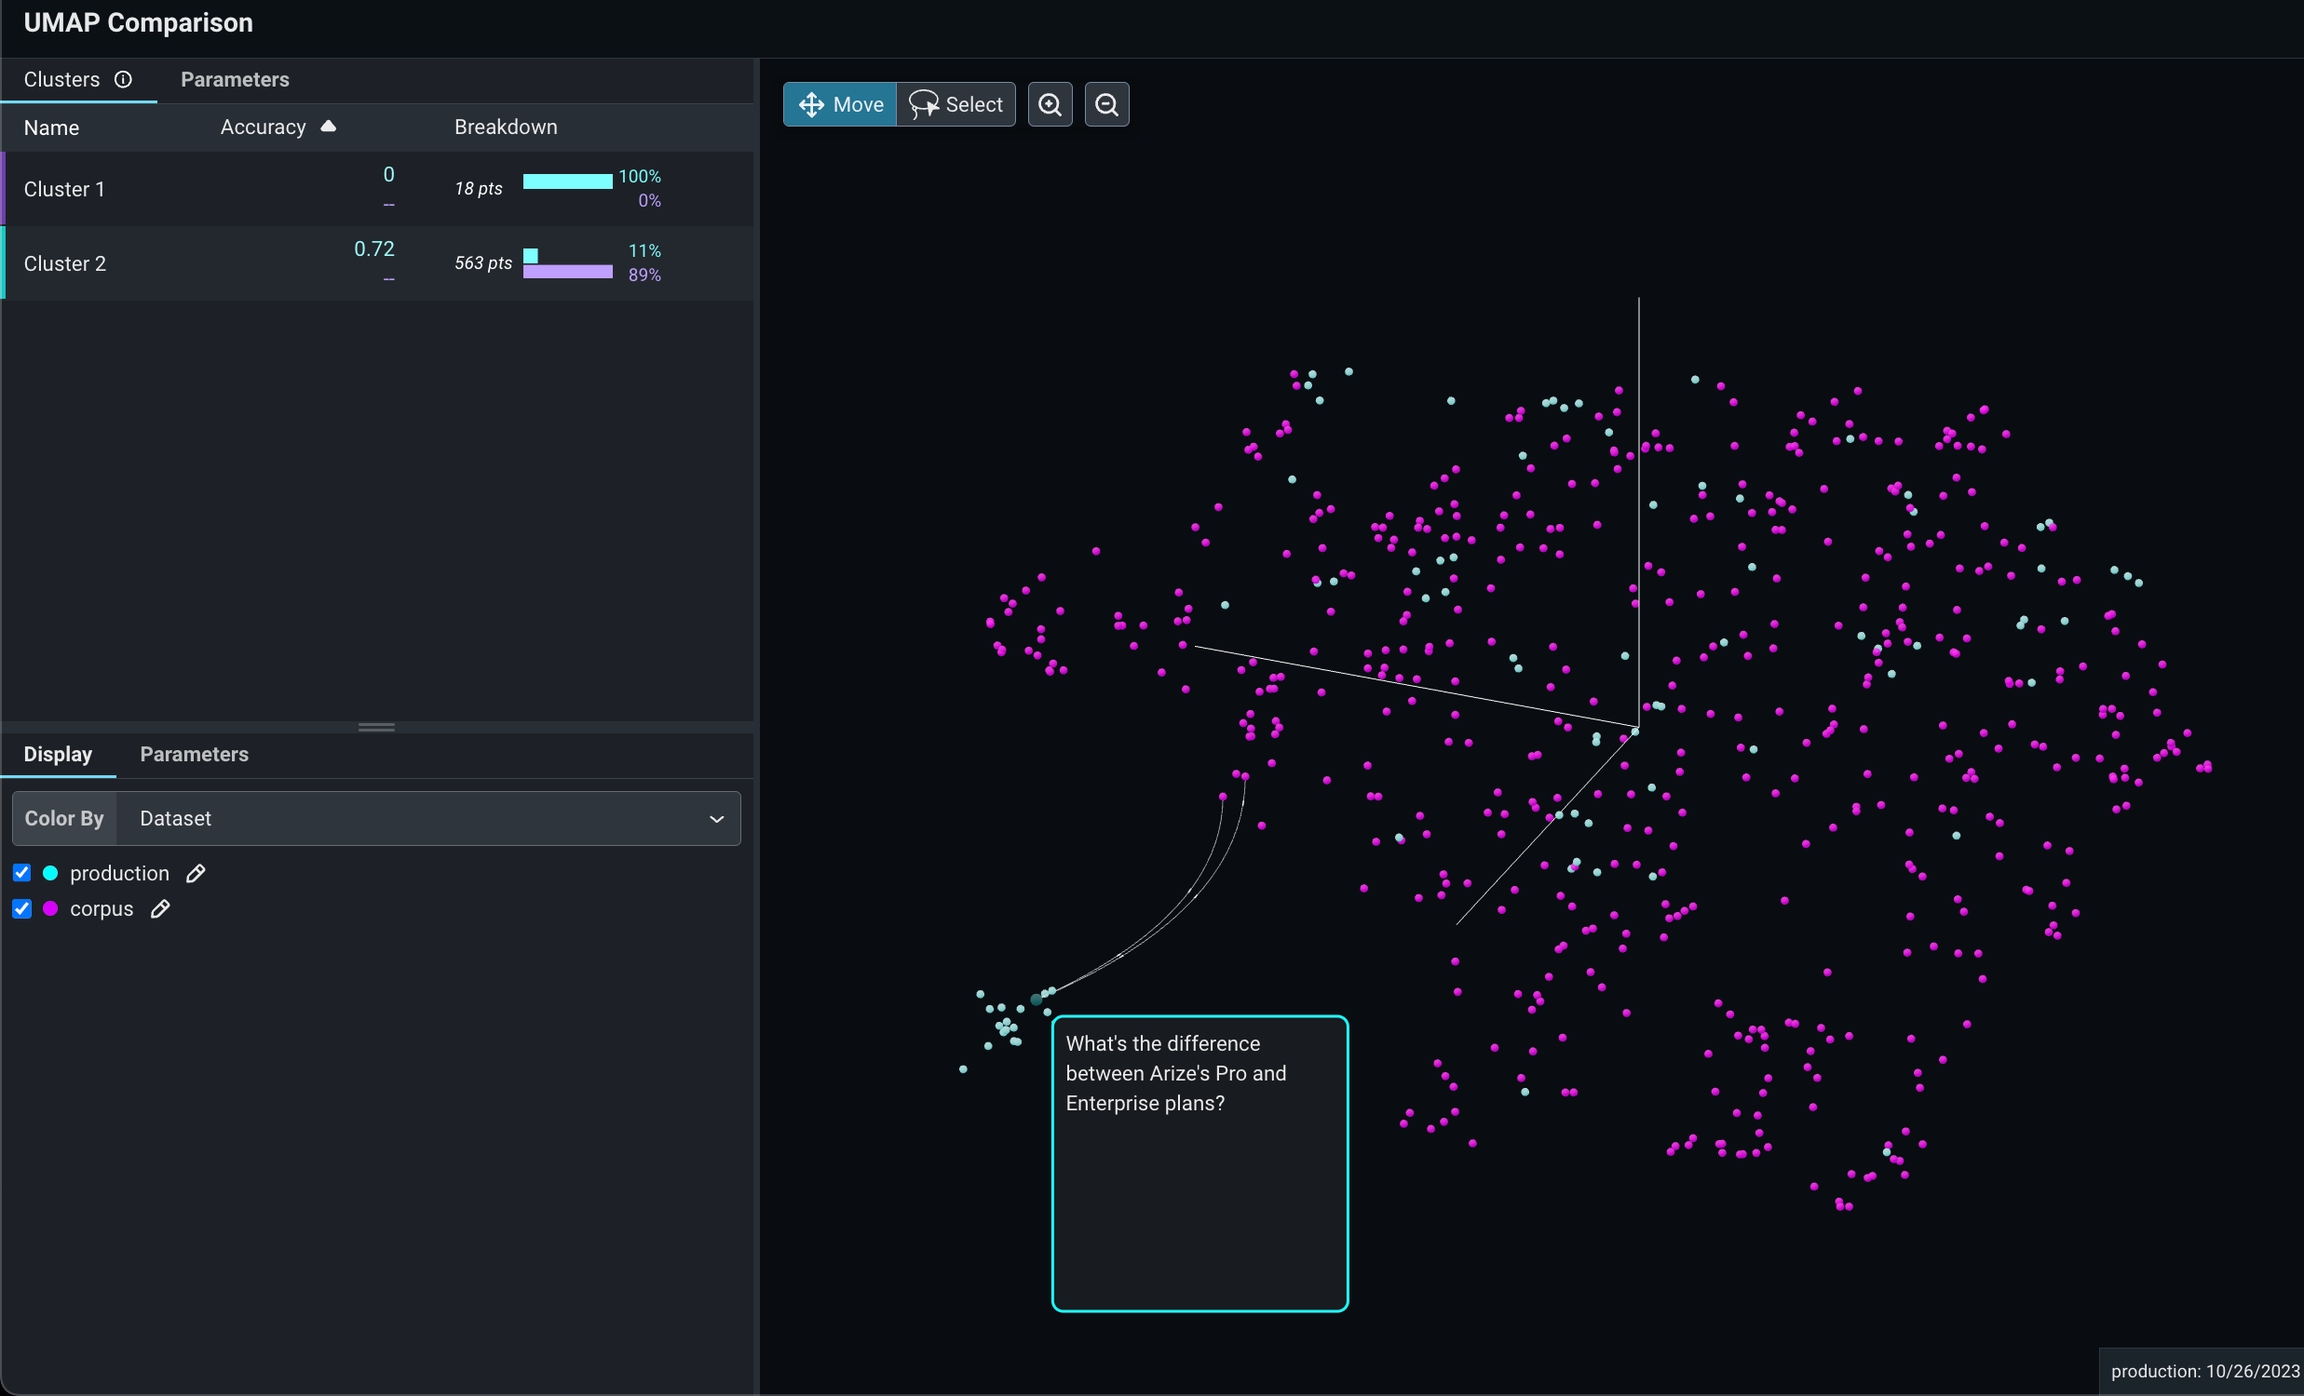Switch to top Parameters tab
This screenshot has width=2304, height=1396.
235,80
